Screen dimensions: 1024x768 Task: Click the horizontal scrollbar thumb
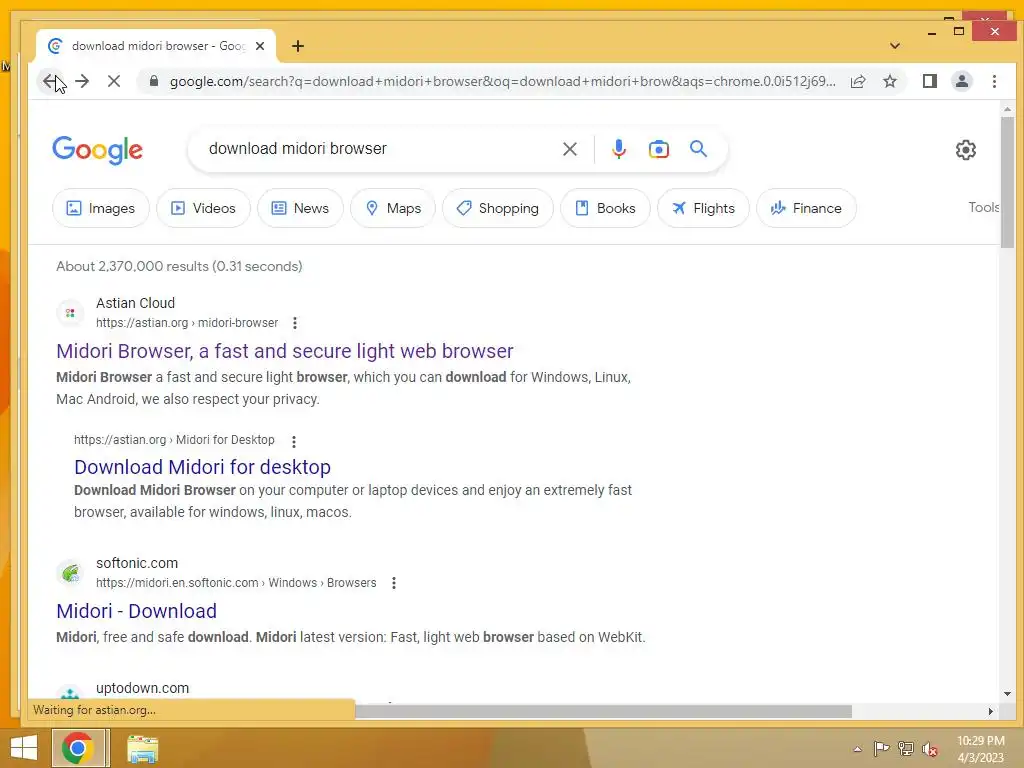pyautogui.click(x=603, y=711)
